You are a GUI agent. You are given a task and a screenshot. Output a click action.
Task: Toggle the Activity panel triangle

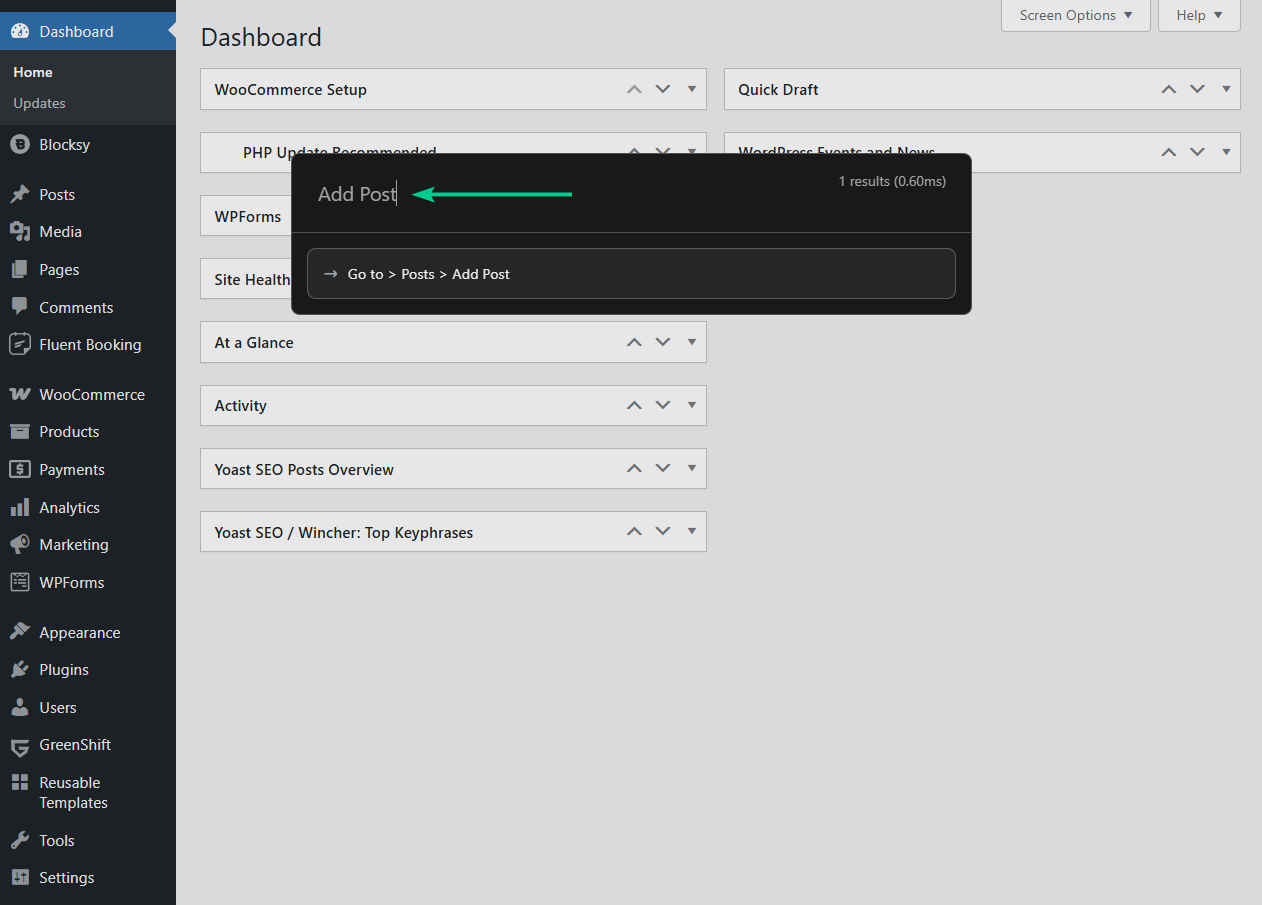691,405
